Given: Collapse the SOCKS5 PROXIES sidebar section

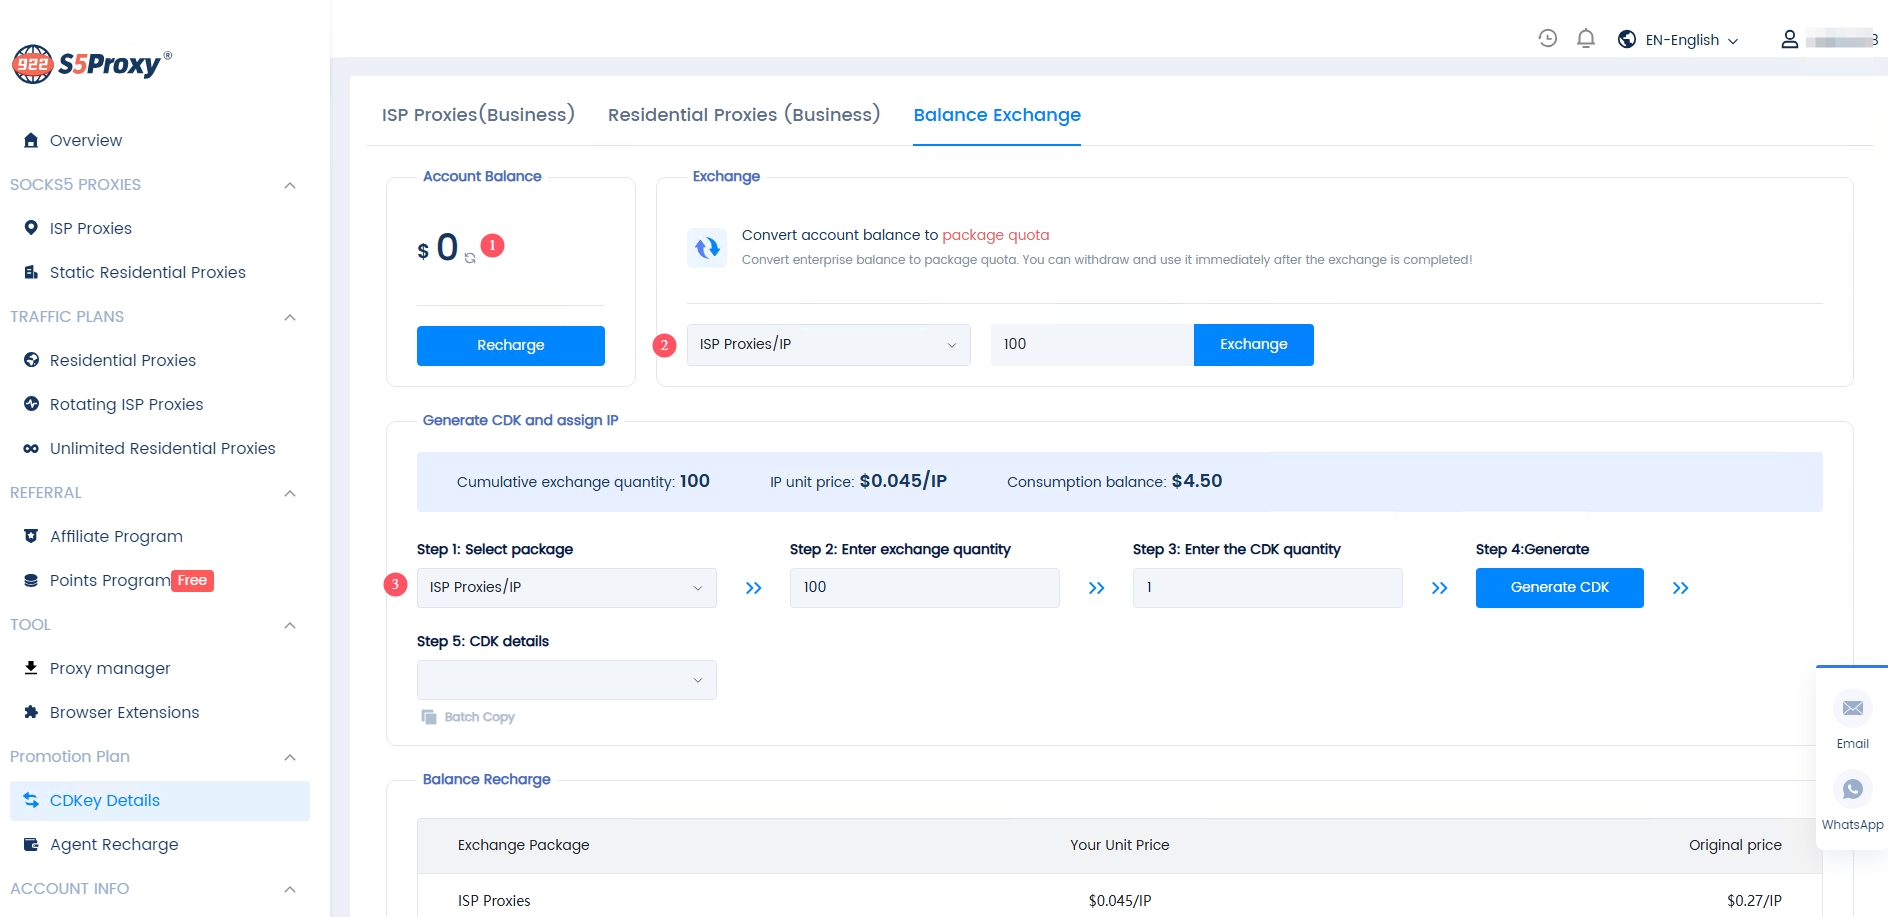Looking at the screenshot, I should 290,185.
